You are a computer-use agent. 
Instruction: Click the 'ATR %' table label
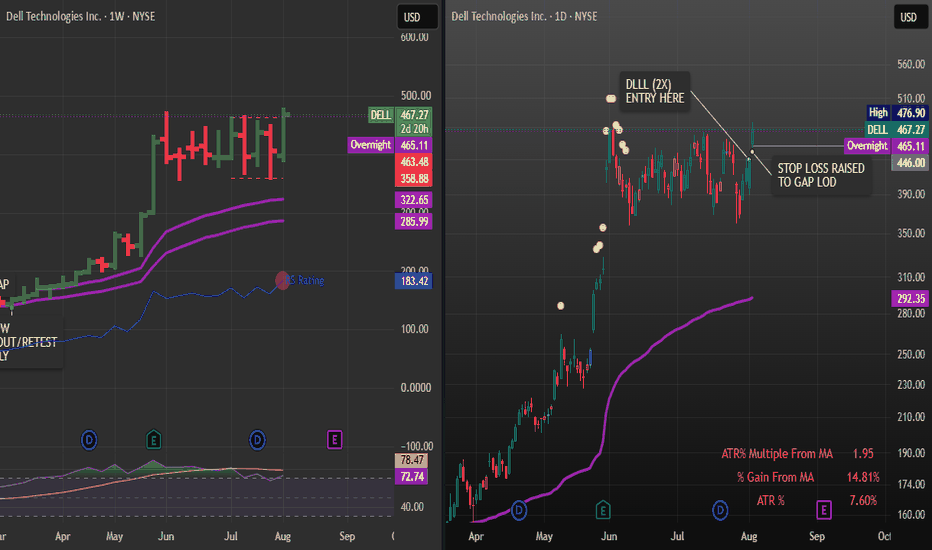[770, 501]
